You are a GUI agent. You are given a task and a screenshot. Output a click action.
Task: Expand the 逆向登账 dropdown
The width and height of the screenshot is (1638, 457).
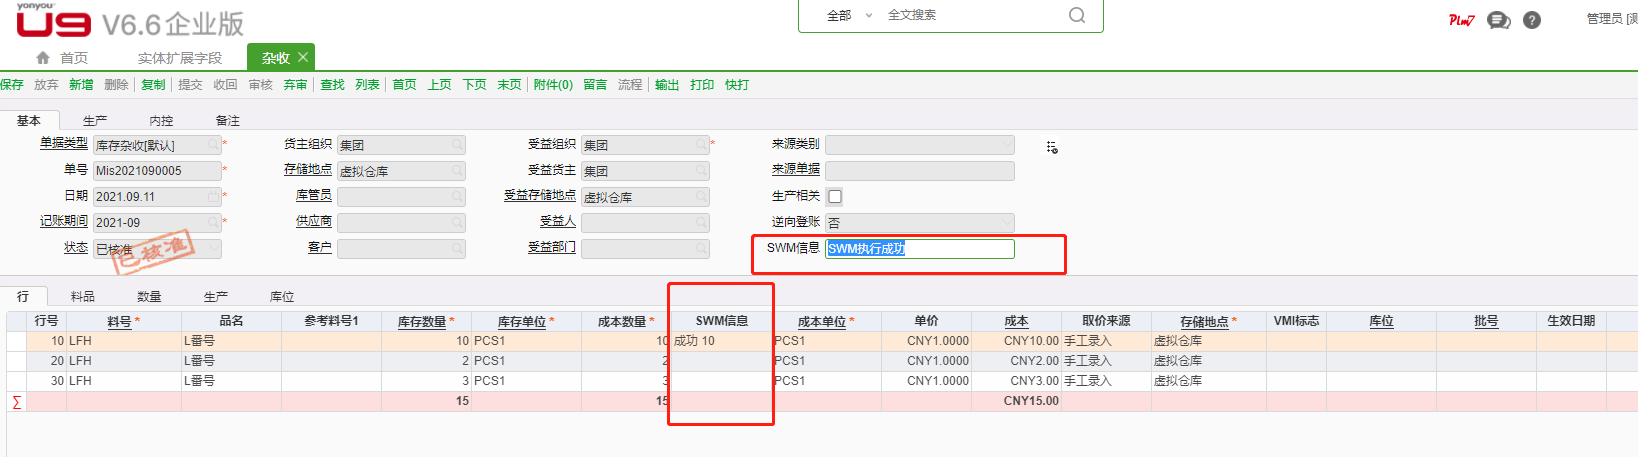(x=1005, y=223)
